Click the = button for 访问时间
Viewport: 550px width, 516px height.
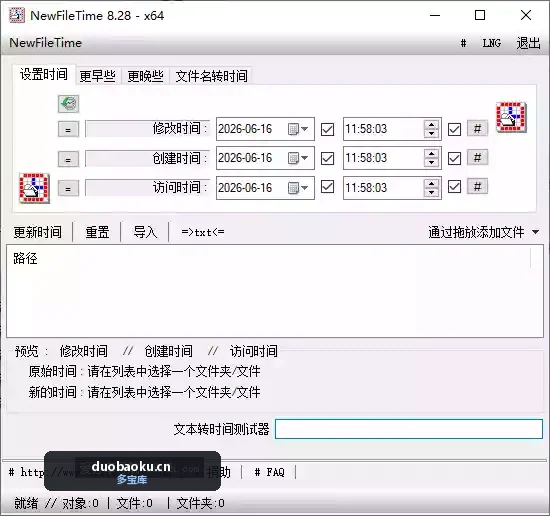pyautogui.click(x=68, y=189)
